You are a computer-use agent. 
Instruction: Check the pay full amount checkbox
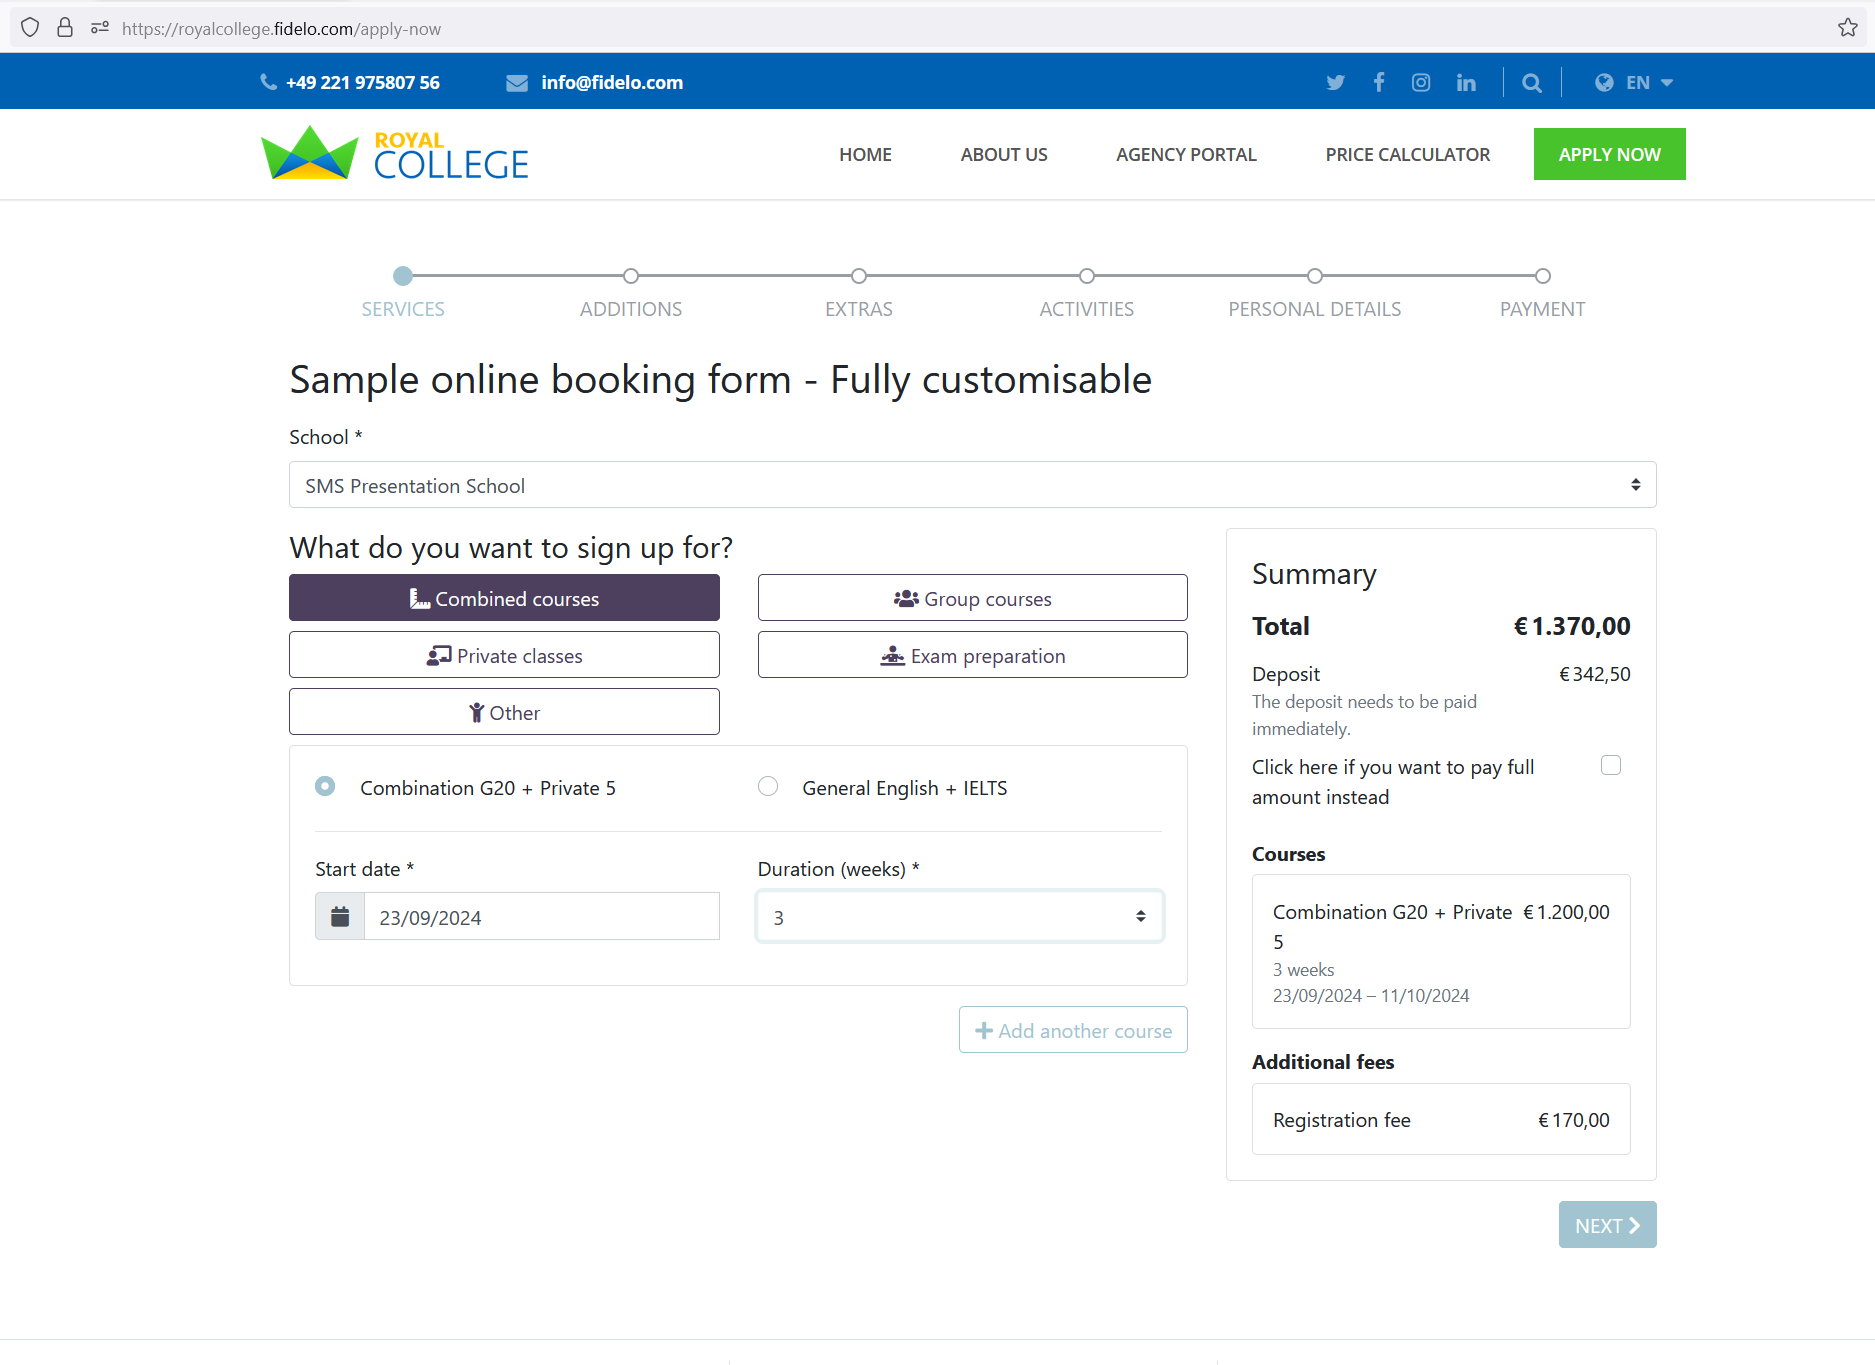pyautogui.click(x=1611, y=766)
